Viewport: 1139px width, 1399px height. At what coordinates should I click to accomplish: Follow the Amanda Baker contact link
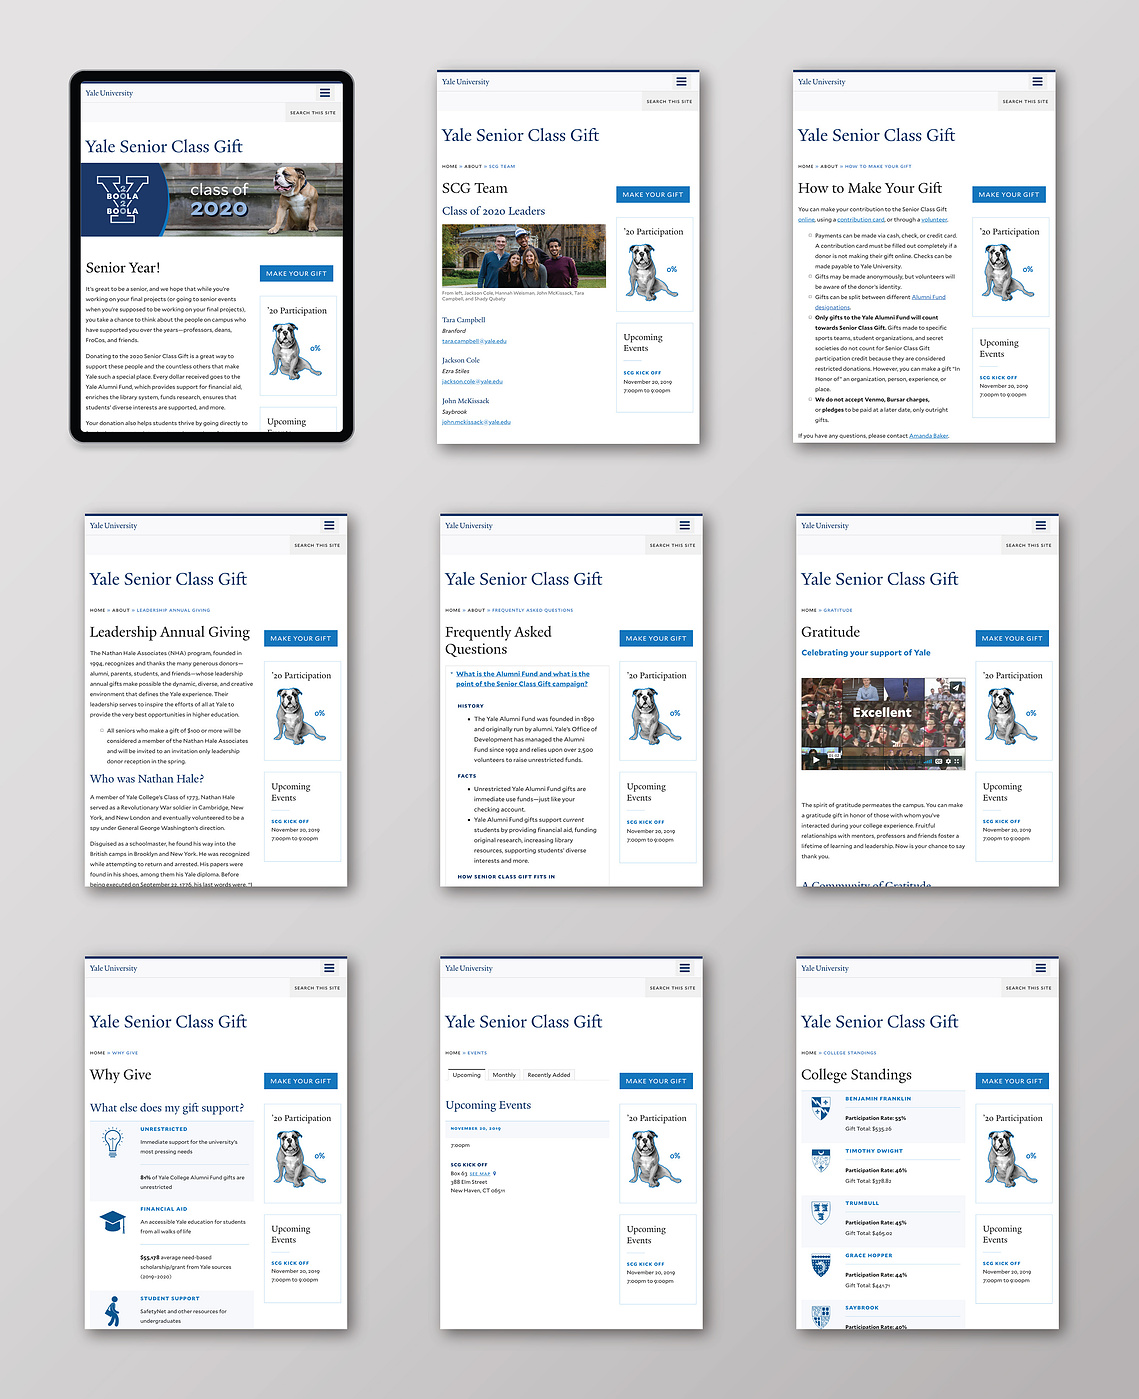pyautogui.click(x=928, y=436)
